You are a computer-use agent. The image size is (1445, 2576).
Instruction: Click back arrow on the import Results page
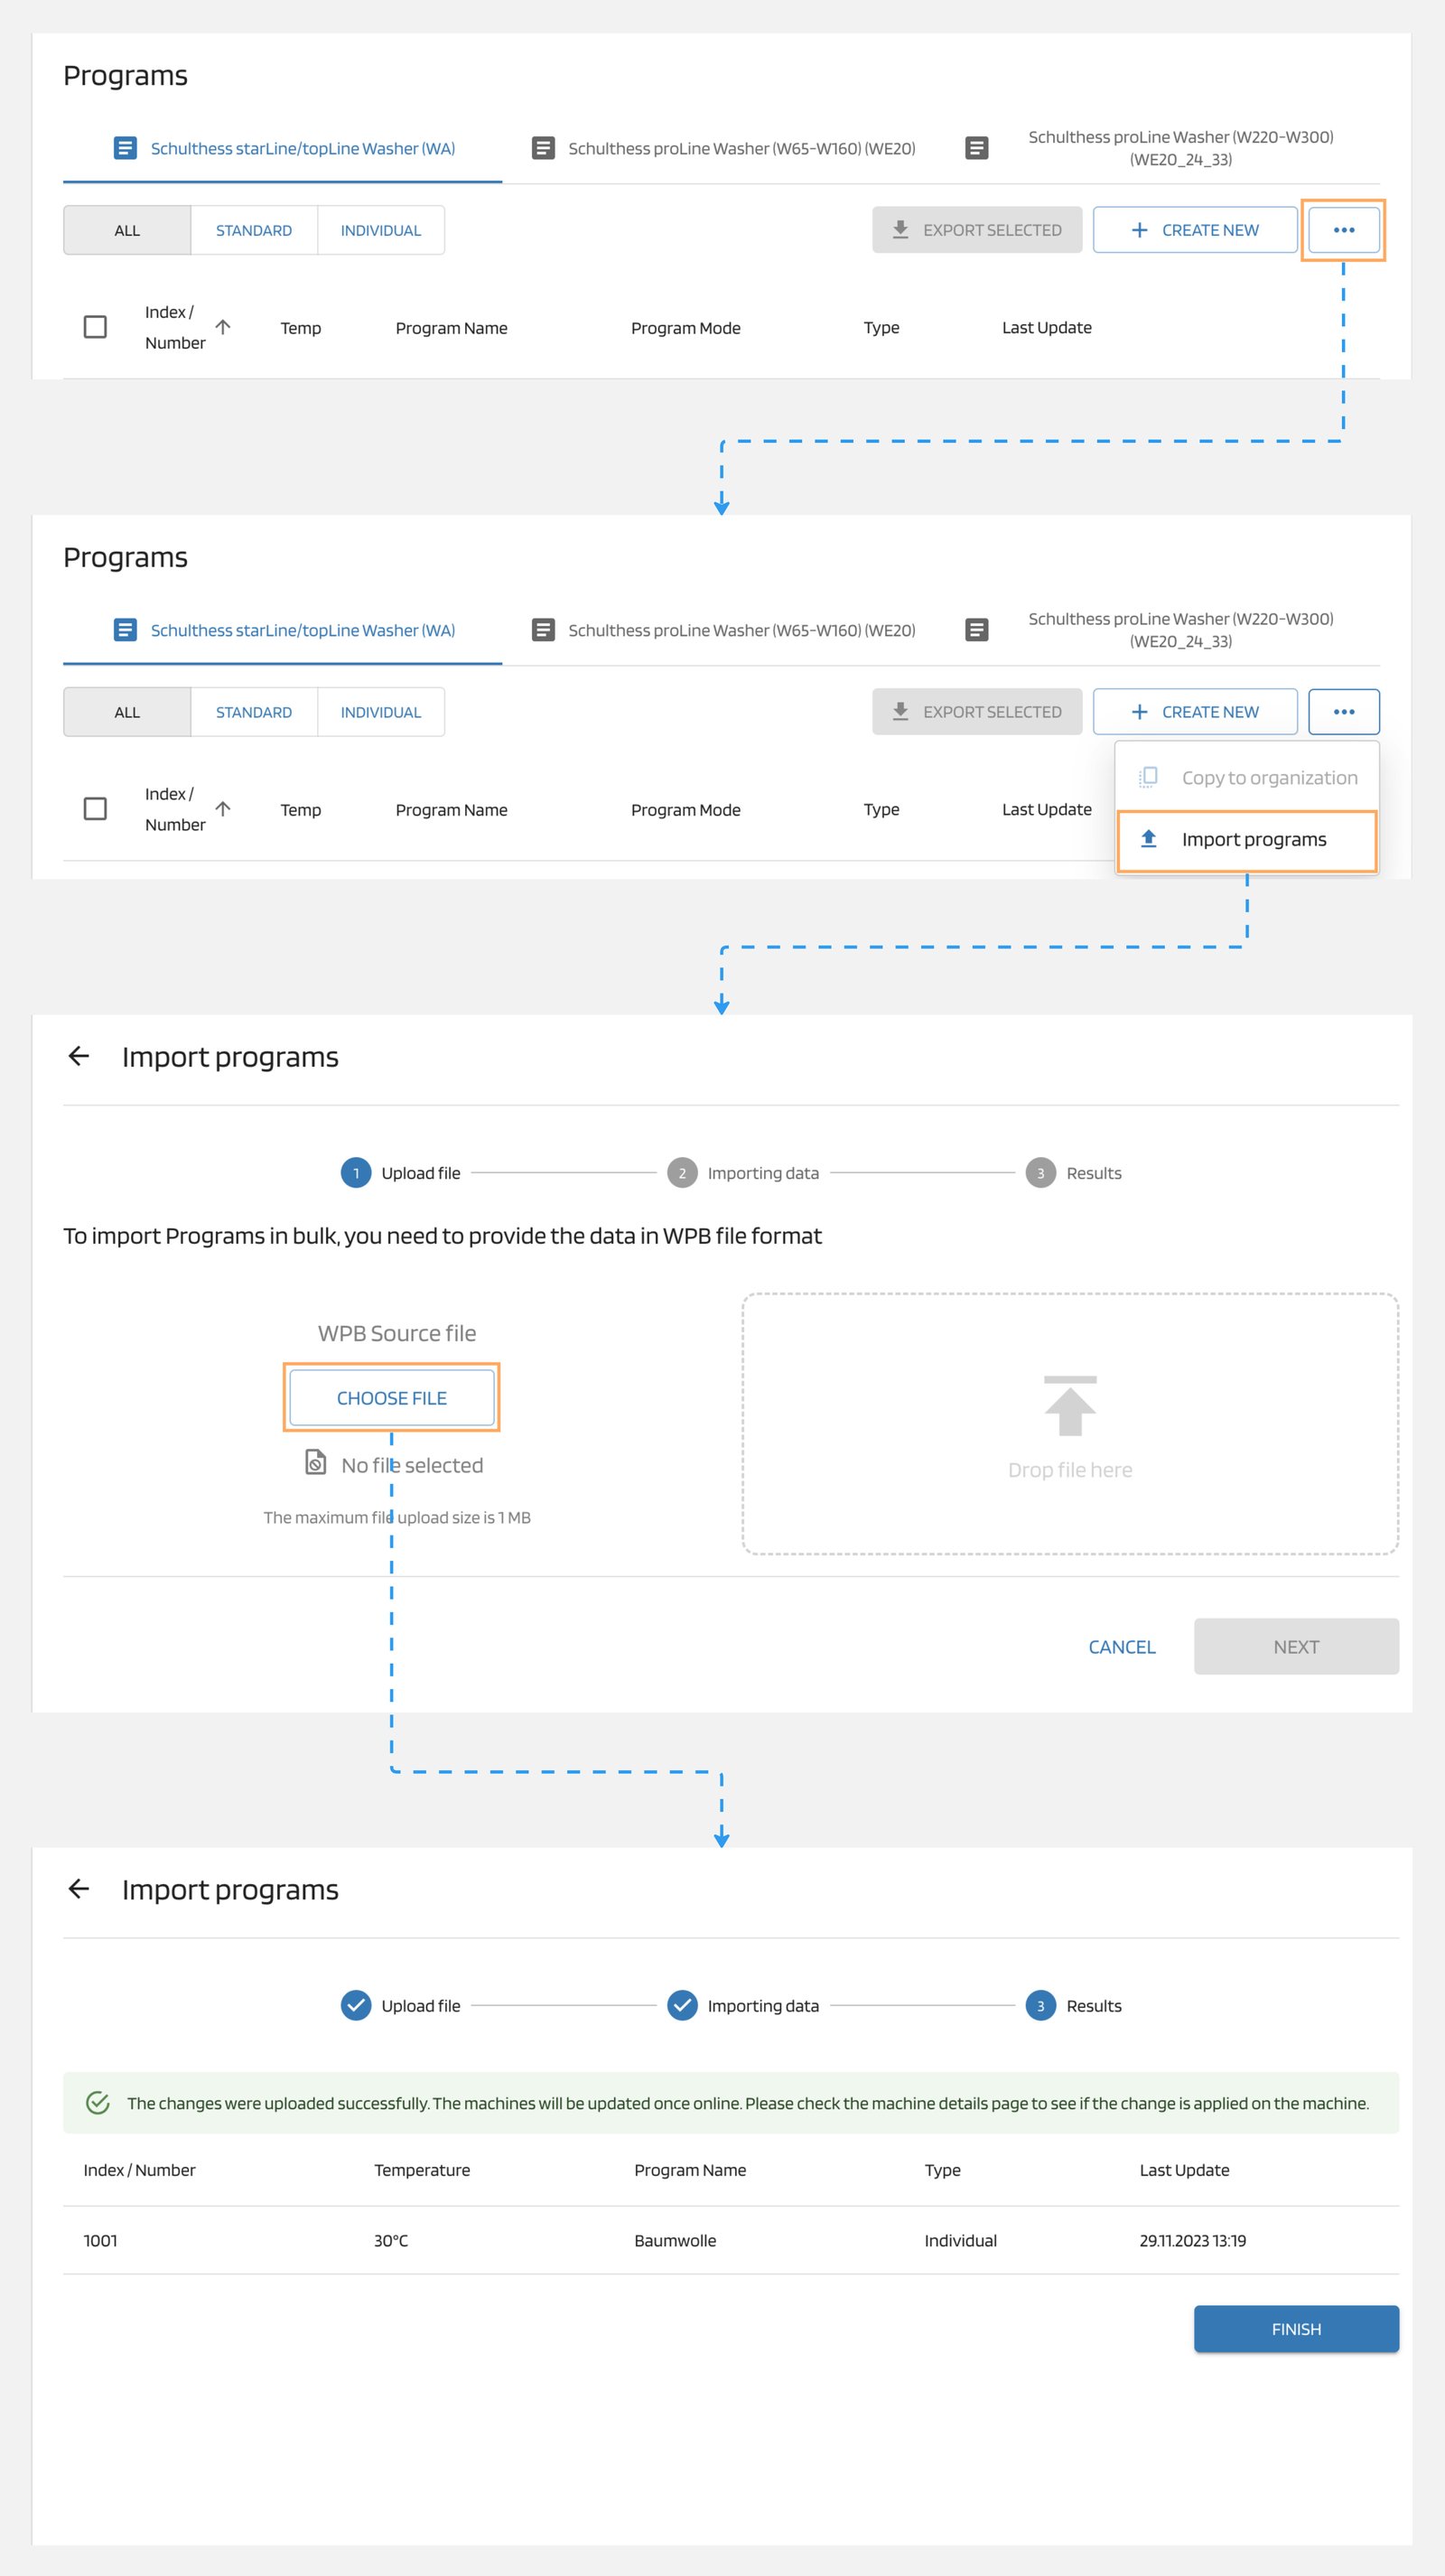tap(79, 1889)
